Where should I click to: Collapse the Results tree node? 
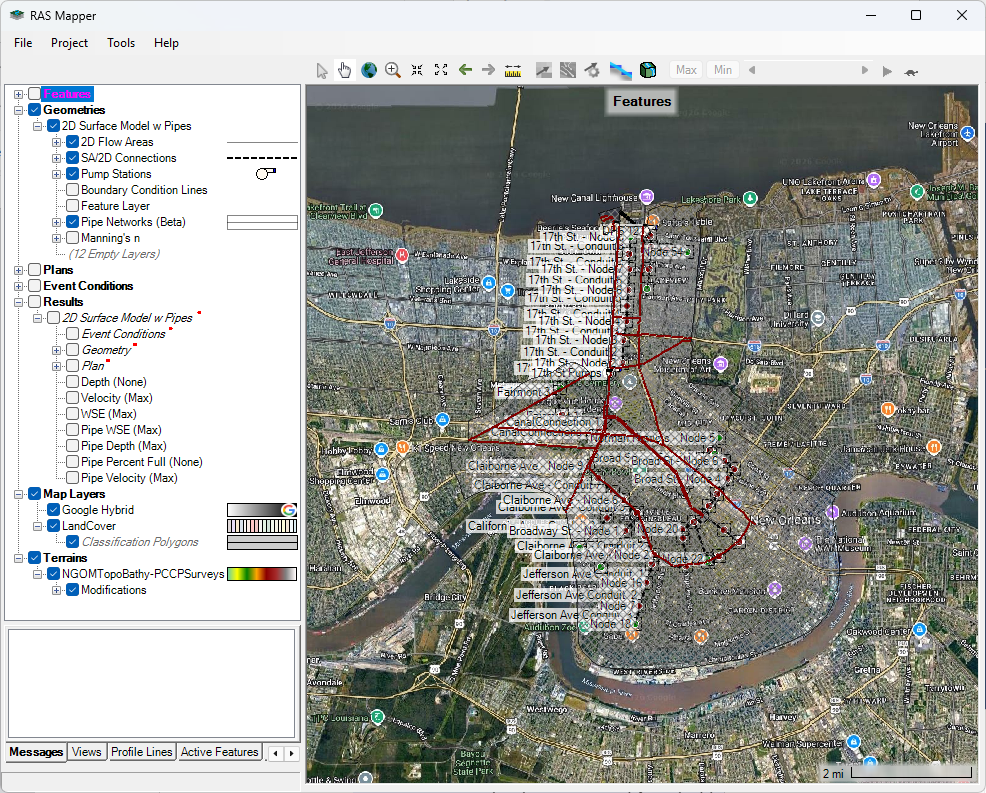coord(18,302)
